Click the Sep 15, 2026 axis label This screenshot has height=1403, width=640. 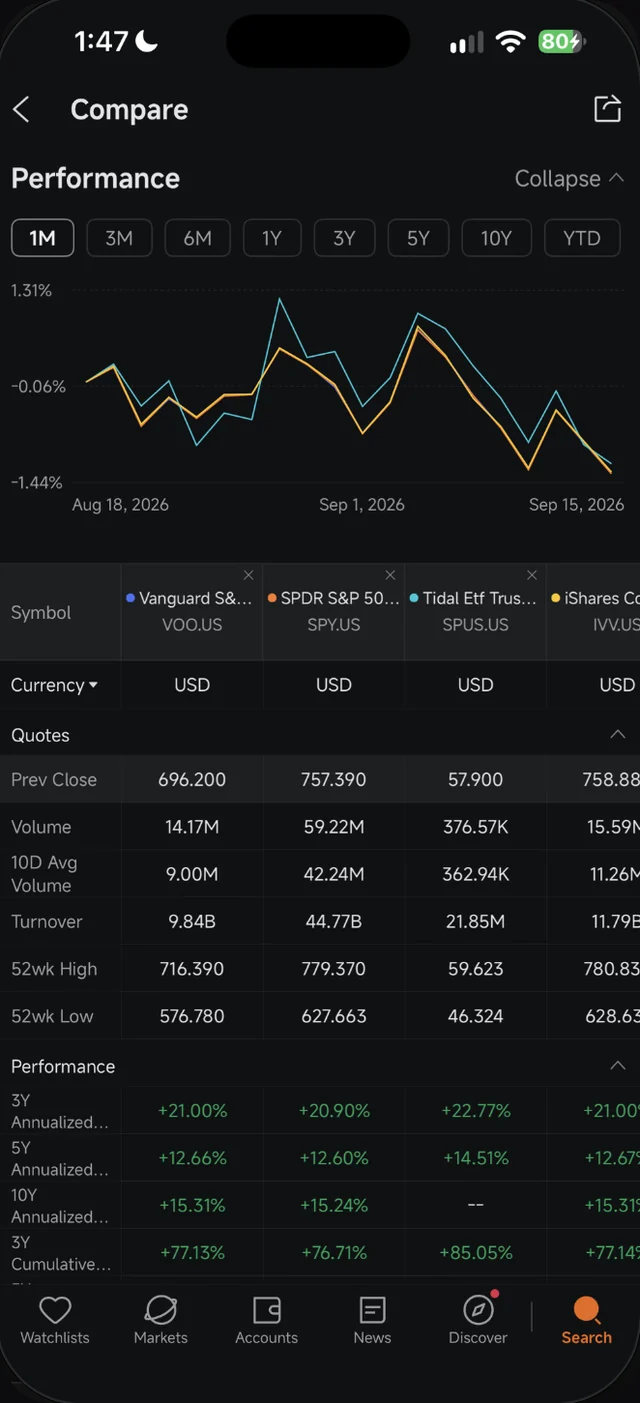coord(577,505)
